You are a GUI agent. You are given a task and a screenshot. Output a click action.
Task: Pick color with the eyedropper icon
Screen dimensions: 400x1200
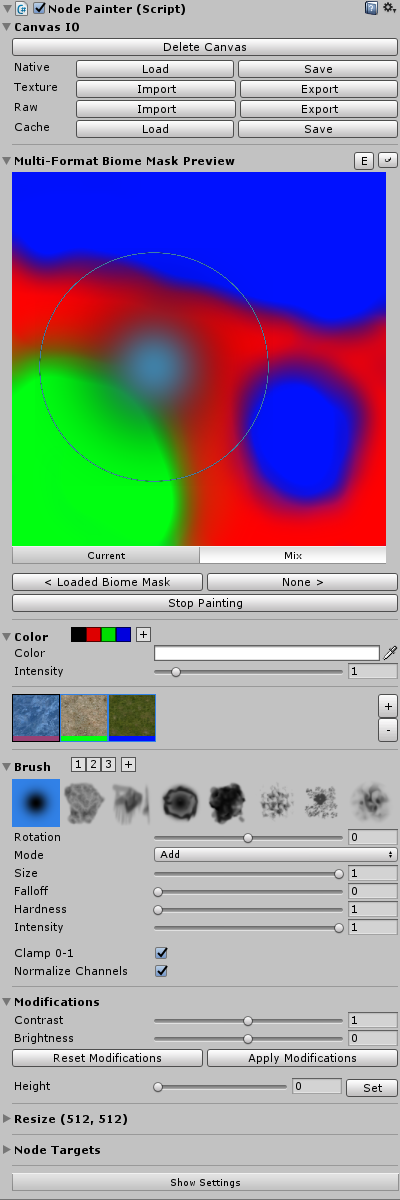pyautogui.click(x=390, y=653)
